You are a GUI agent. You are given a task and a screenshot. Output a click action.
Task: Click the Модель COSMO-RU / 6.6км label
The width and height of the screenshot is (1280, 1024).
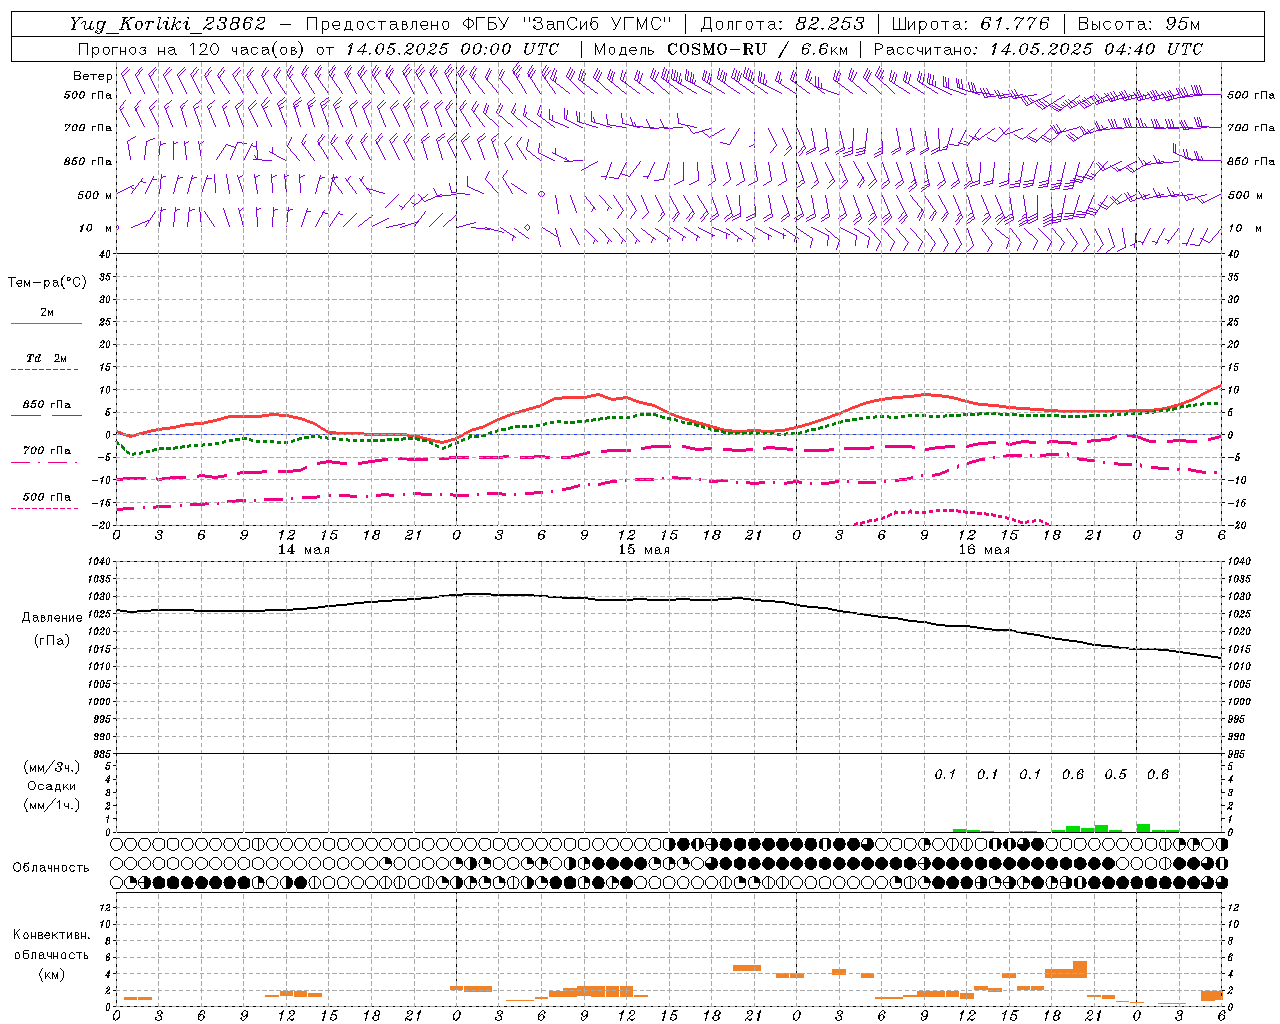tap(720, 49)
